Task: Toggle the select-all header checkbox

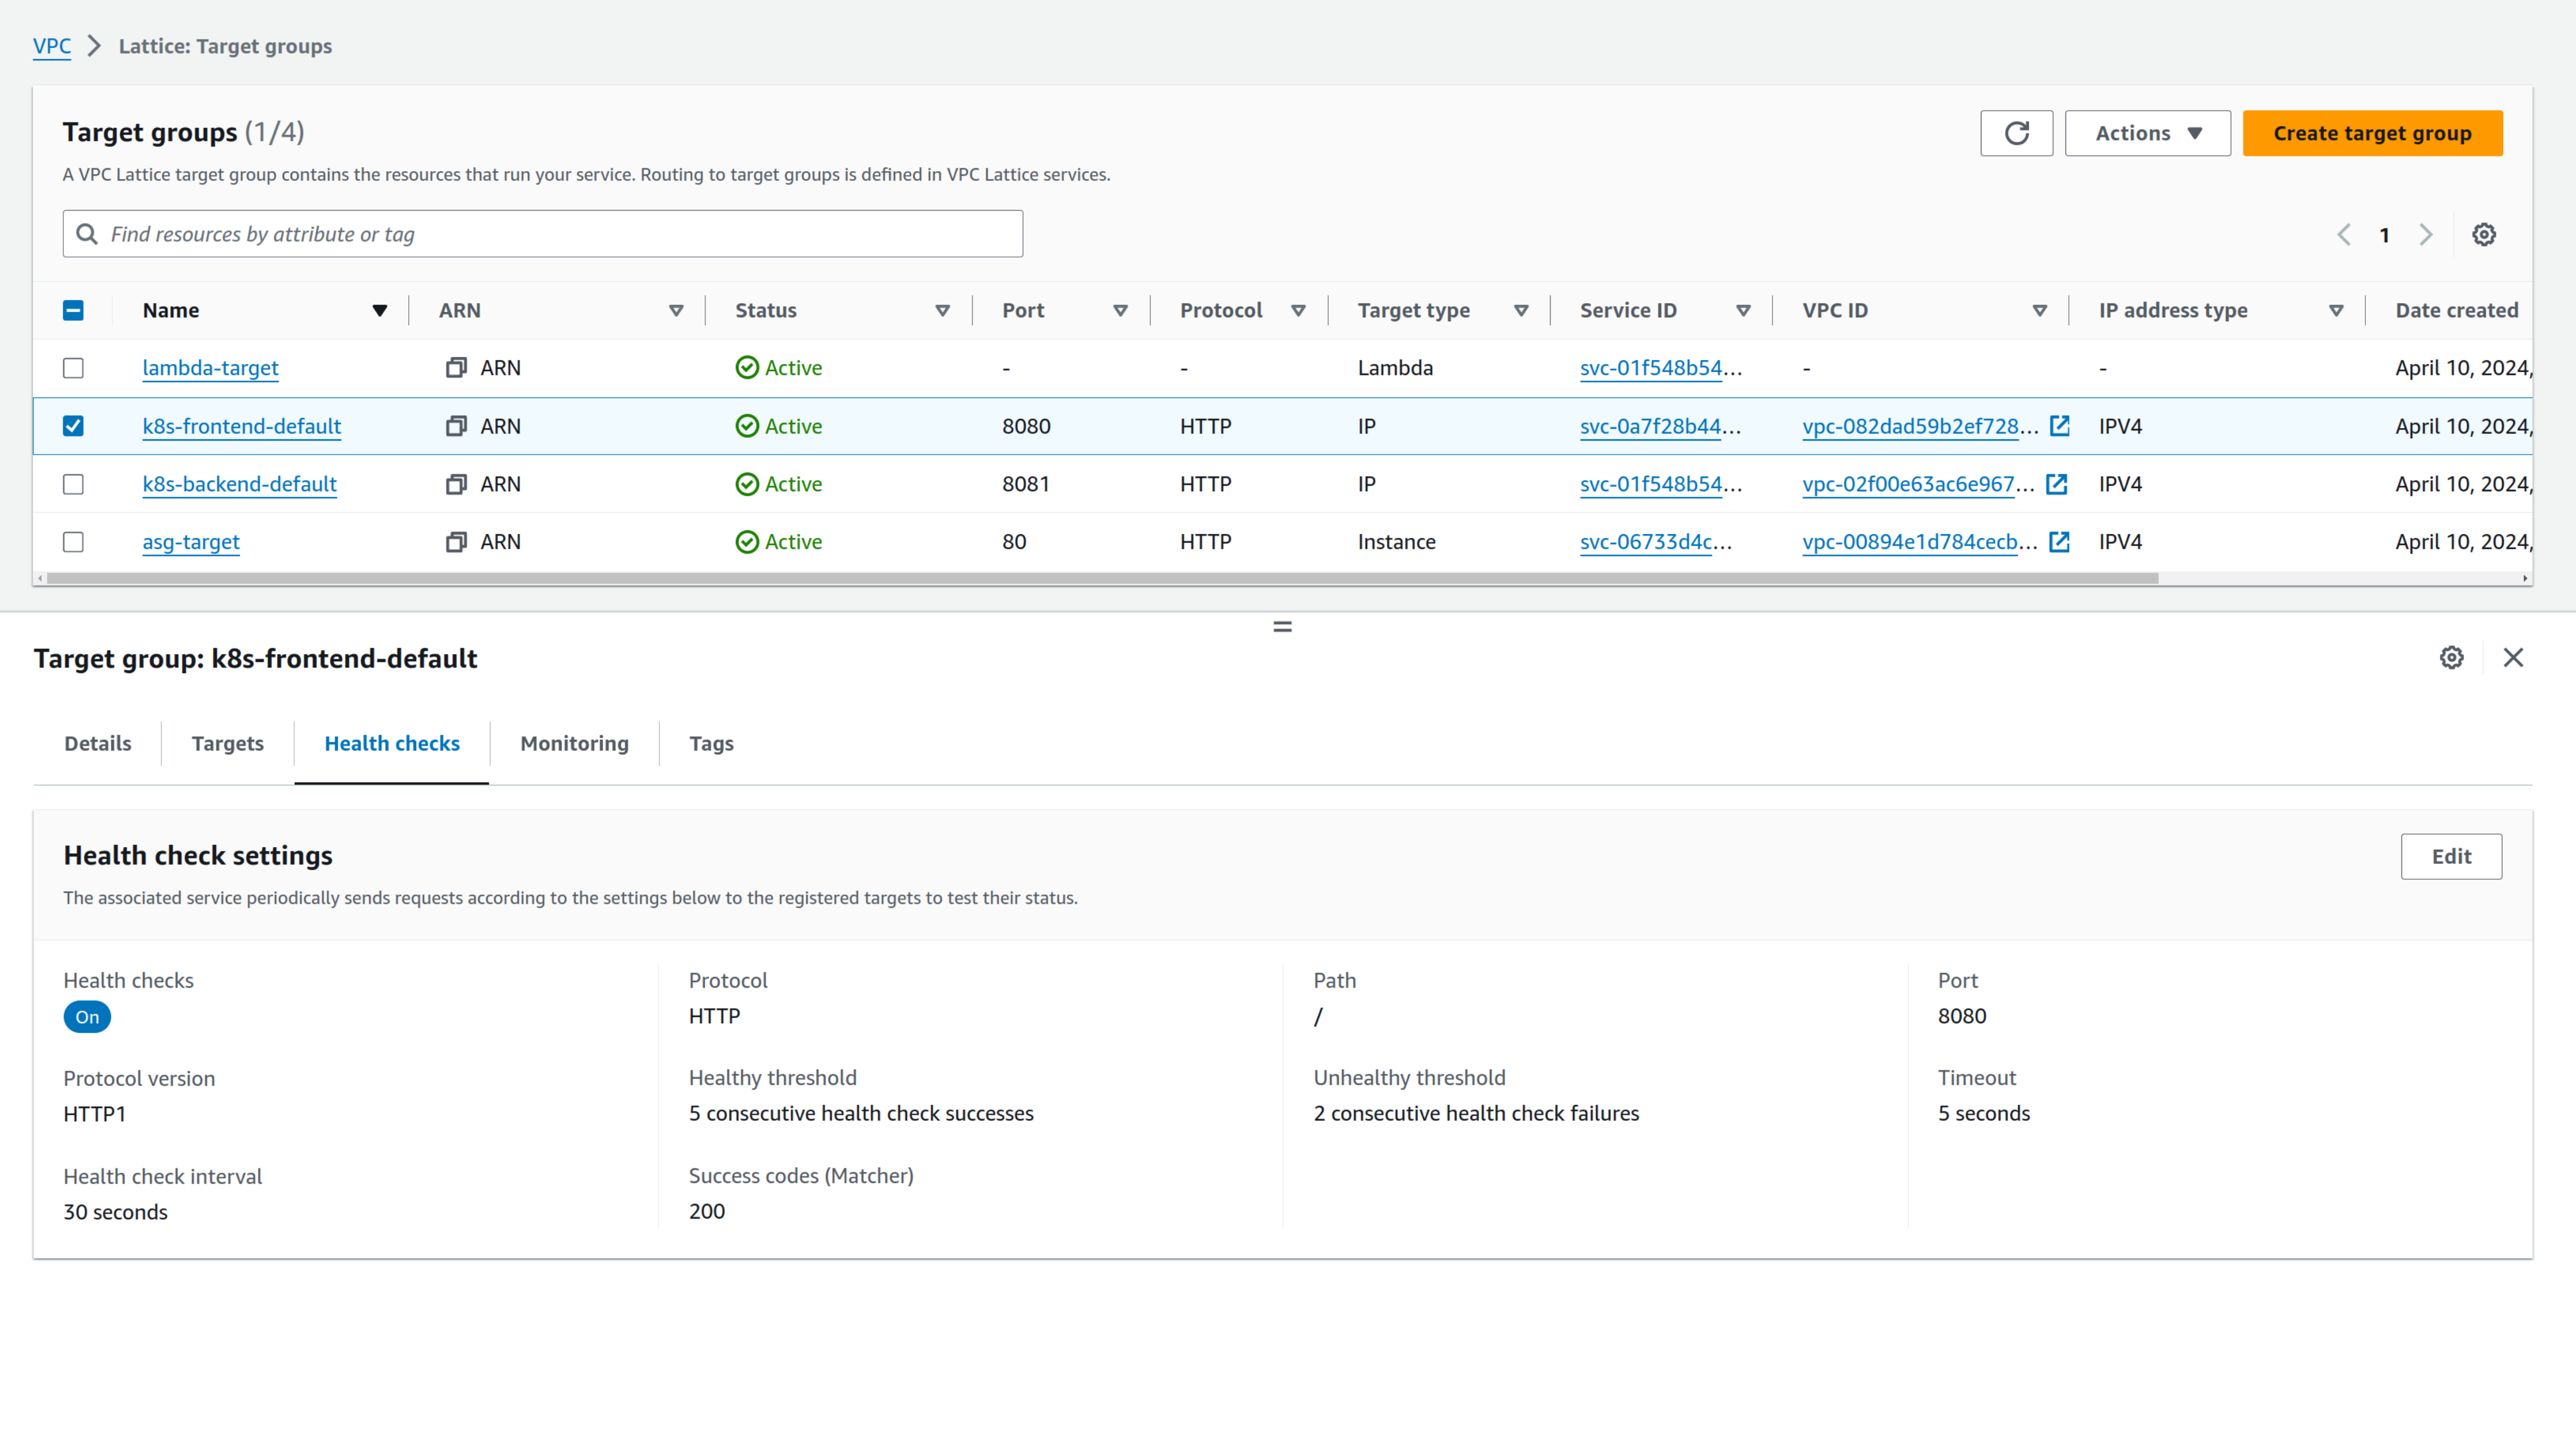Action: point(73,310)
